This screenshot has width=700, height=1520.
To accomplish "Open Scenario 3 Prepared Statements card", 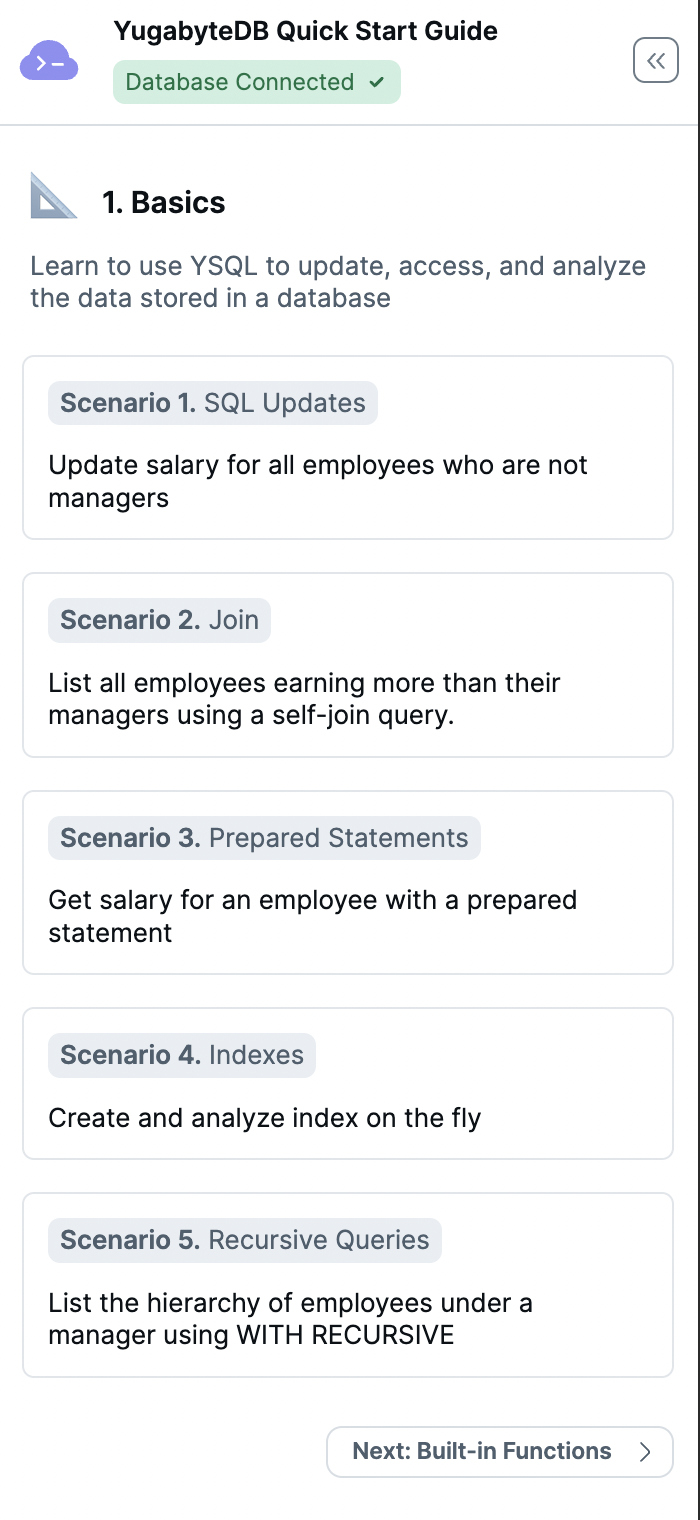I will [348, 882].
